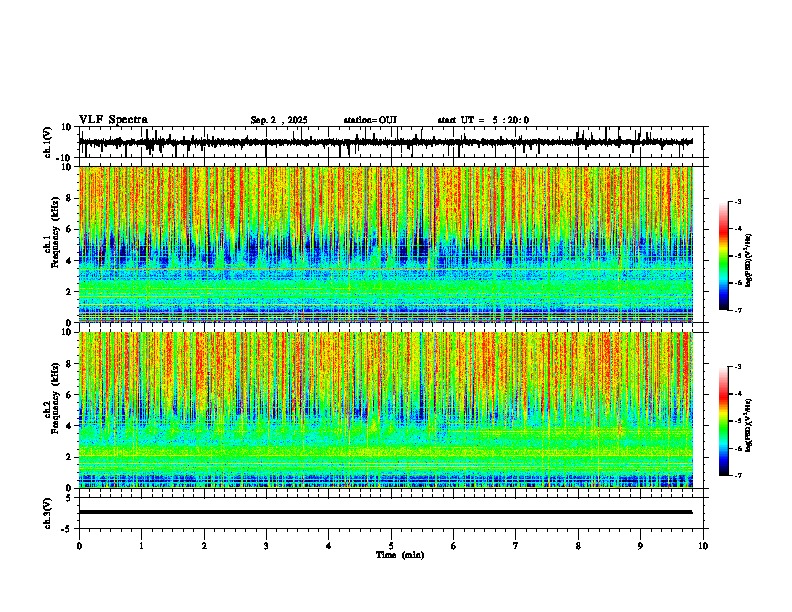Click the ch.1 frequency spectrogram panel
Image resolution: width=792 pixels, height=612 pixels.
[x=386, y=244]
